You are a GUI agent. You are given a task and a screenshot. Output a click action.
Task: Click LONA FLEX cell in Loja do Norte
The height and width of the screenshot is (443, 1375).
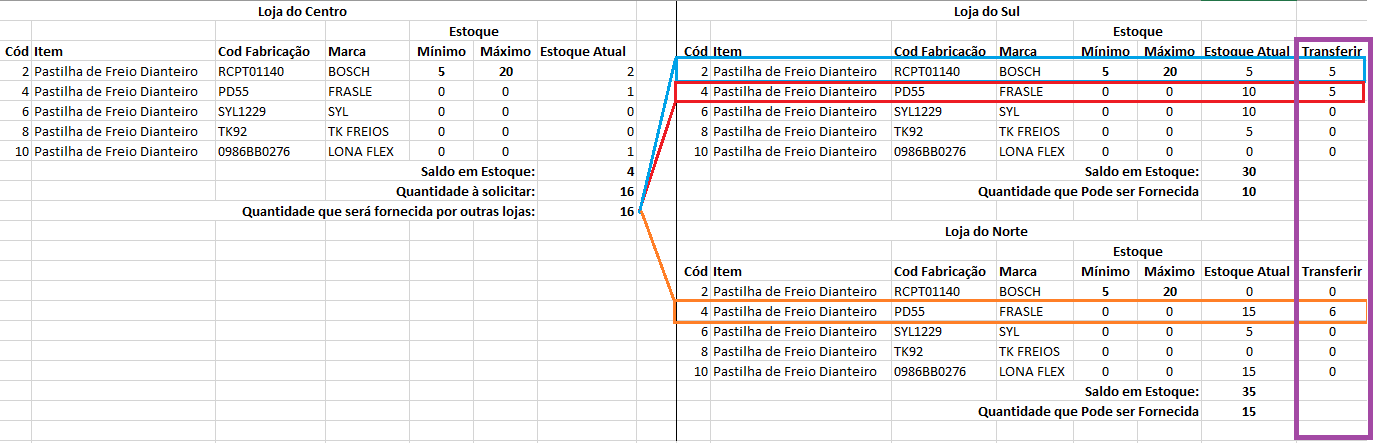(x=1032, y=371)
